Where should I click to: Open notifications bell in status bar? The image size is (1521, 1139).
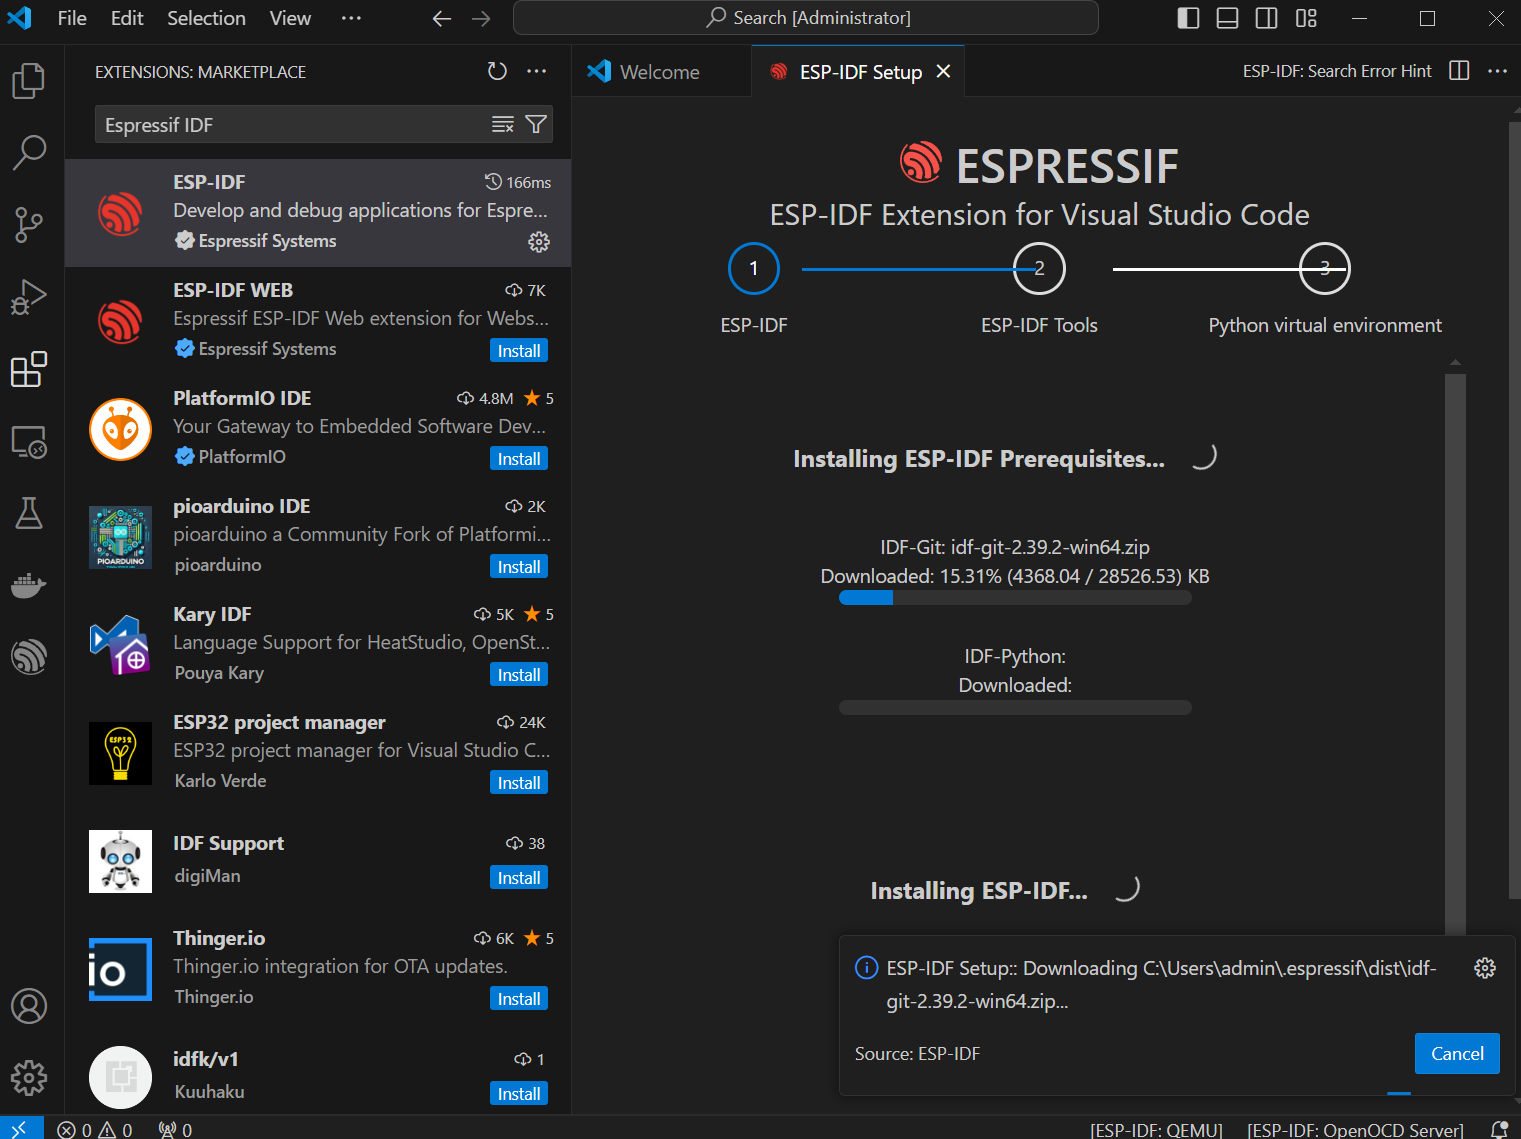coord(1499,1129)
